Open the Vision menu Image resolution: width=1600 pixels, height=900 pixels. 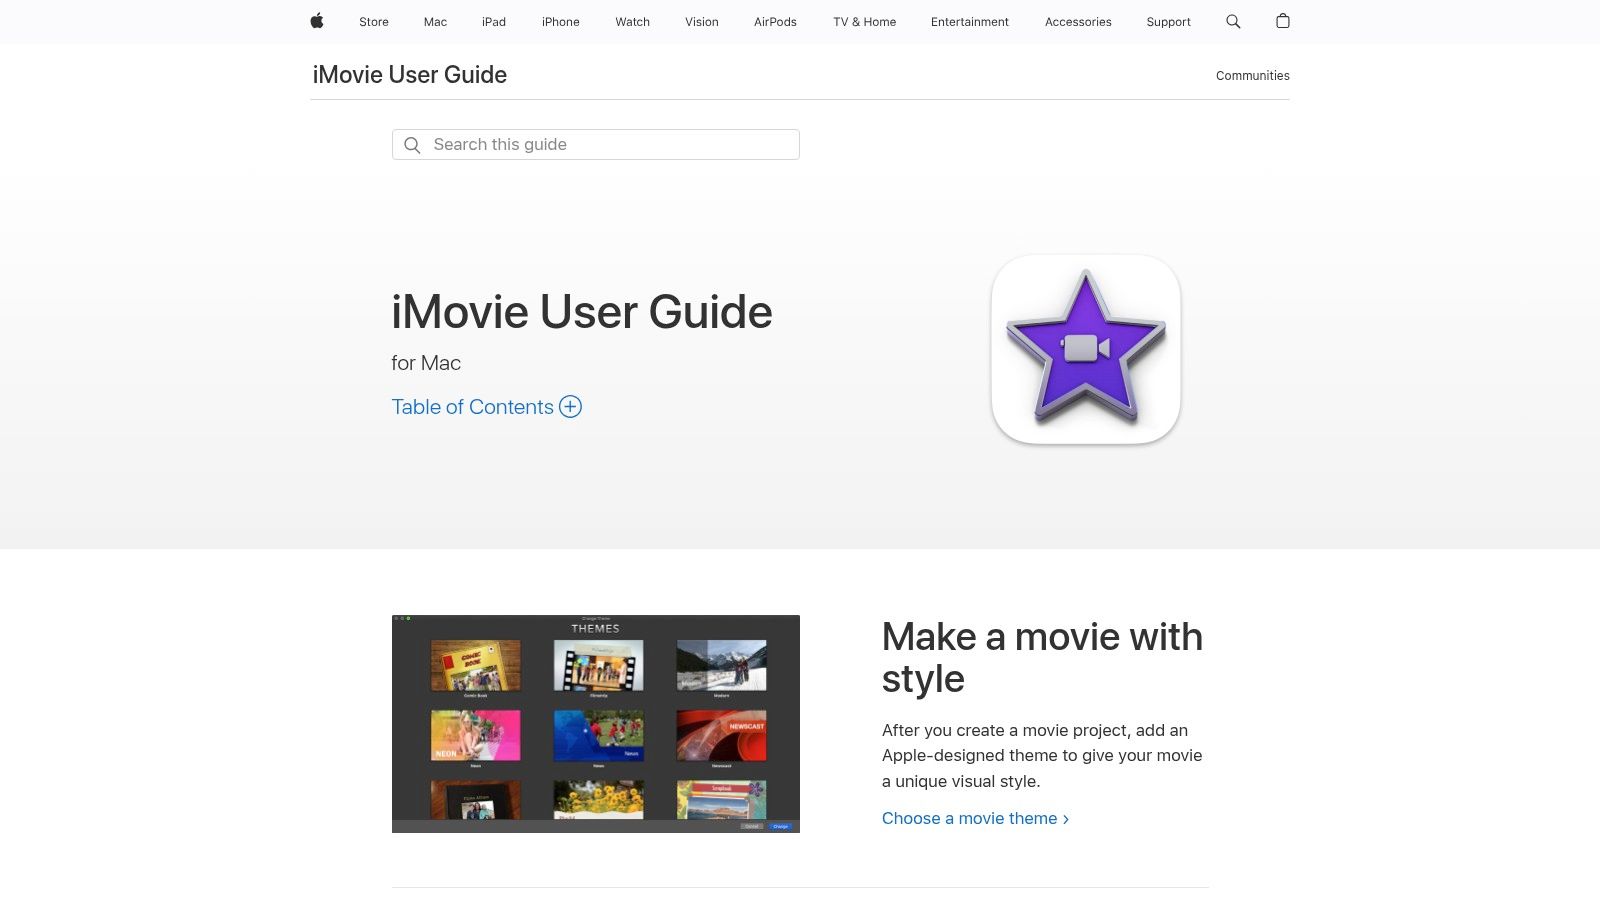tap(702, 22)
